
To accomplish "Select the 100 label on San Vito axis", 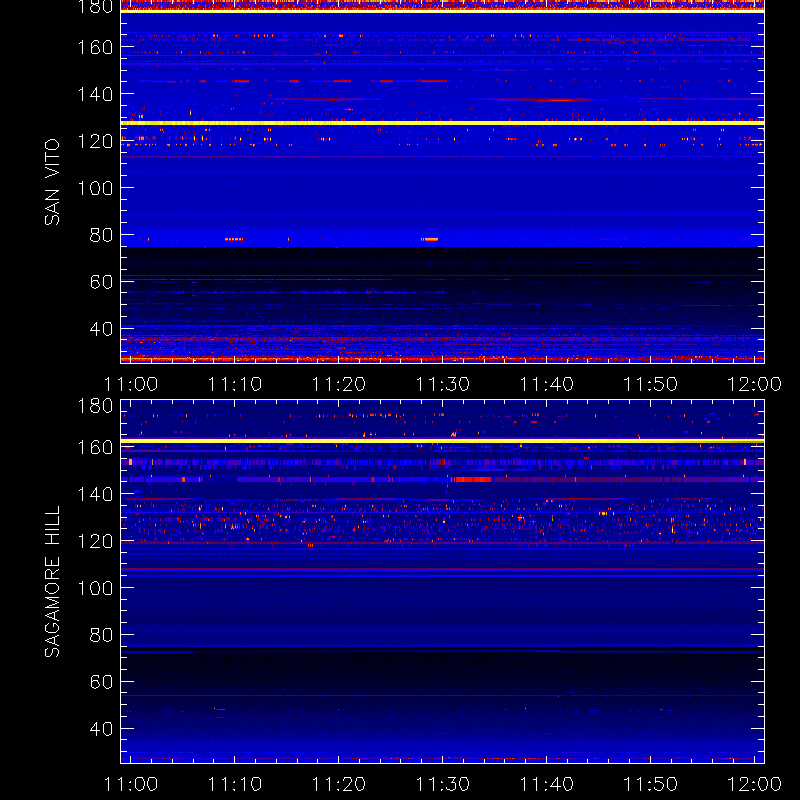I will [x=95, y=188].
